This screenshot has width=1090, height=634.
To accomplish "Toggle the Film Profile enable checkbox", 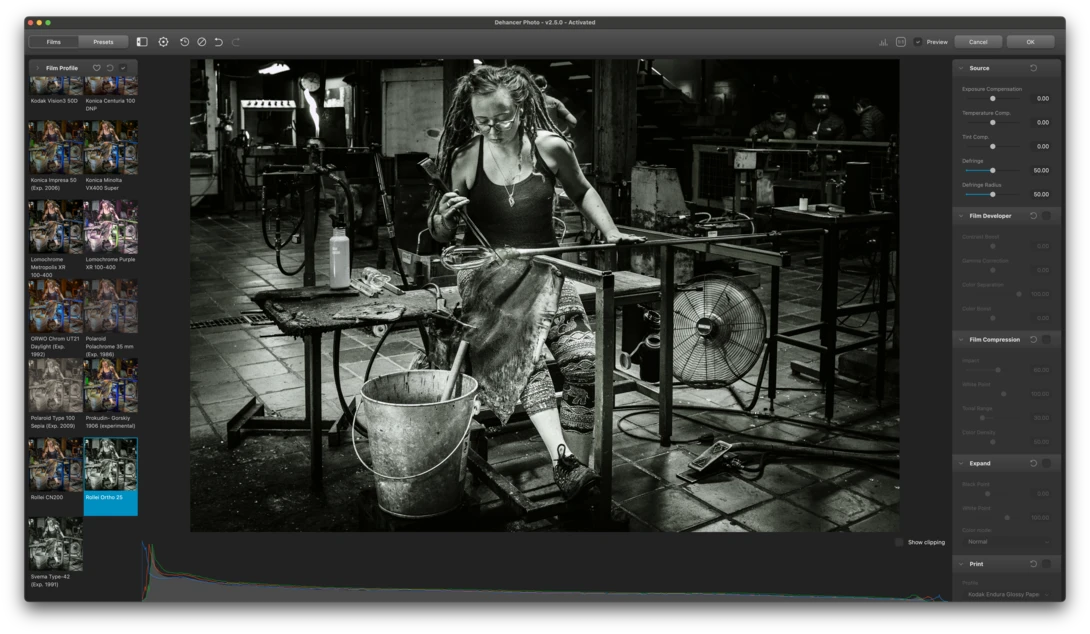I will coord(123,67).
